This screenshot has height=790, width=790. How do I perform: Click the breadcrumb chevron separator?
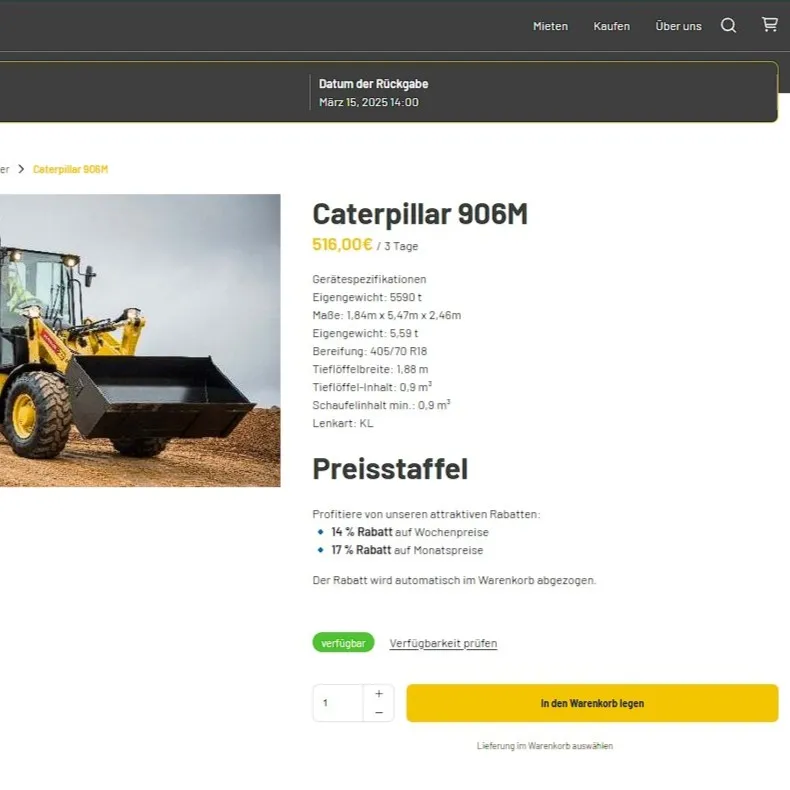coord(21,169)
